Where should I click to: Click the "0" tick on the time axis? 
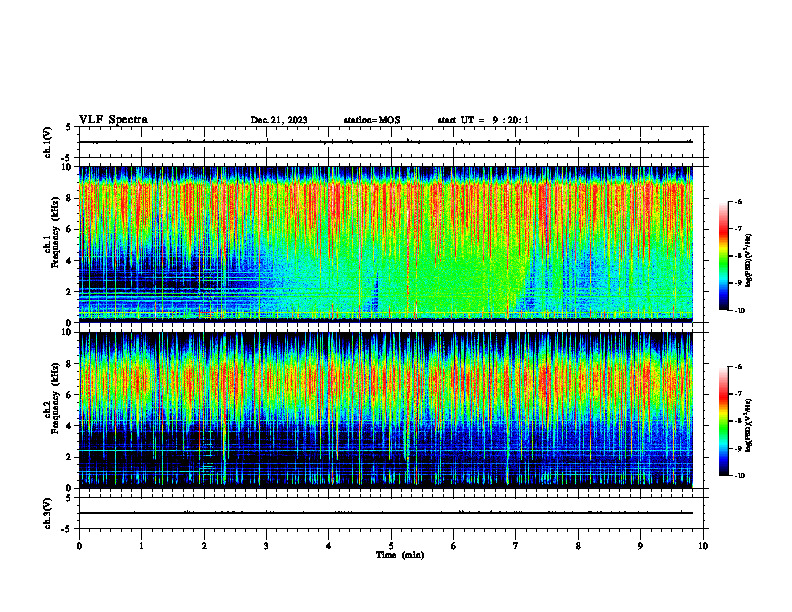pyautogui.click(x=79, y=546)
